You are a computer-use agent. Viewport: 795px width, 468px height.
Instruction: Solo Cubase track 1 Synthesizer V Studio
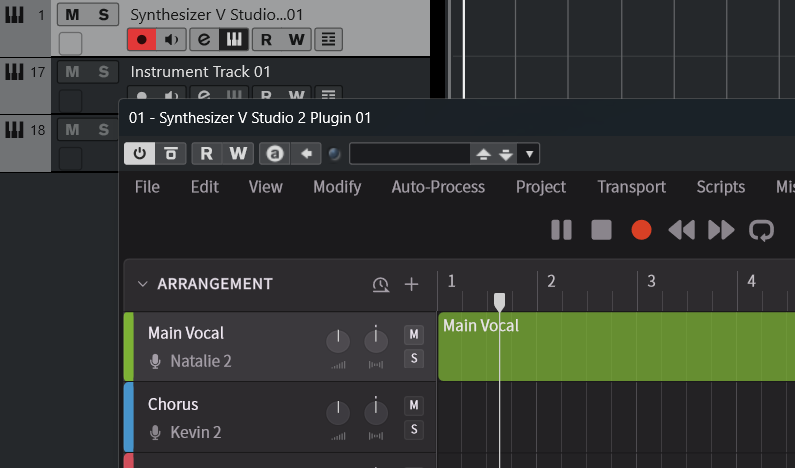click(103, 15)
